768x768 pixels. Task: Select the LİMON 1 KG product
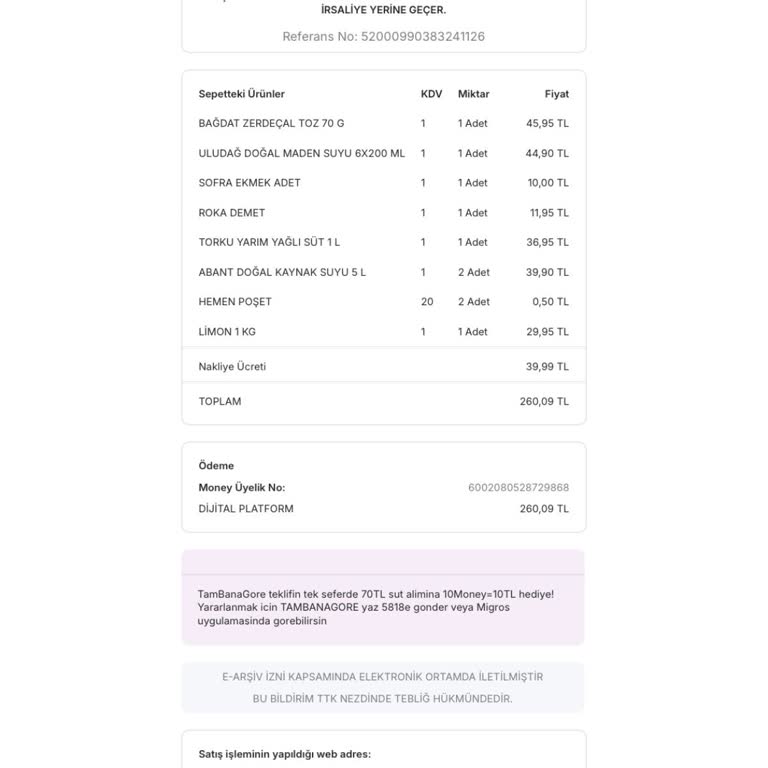click(227, 332)
